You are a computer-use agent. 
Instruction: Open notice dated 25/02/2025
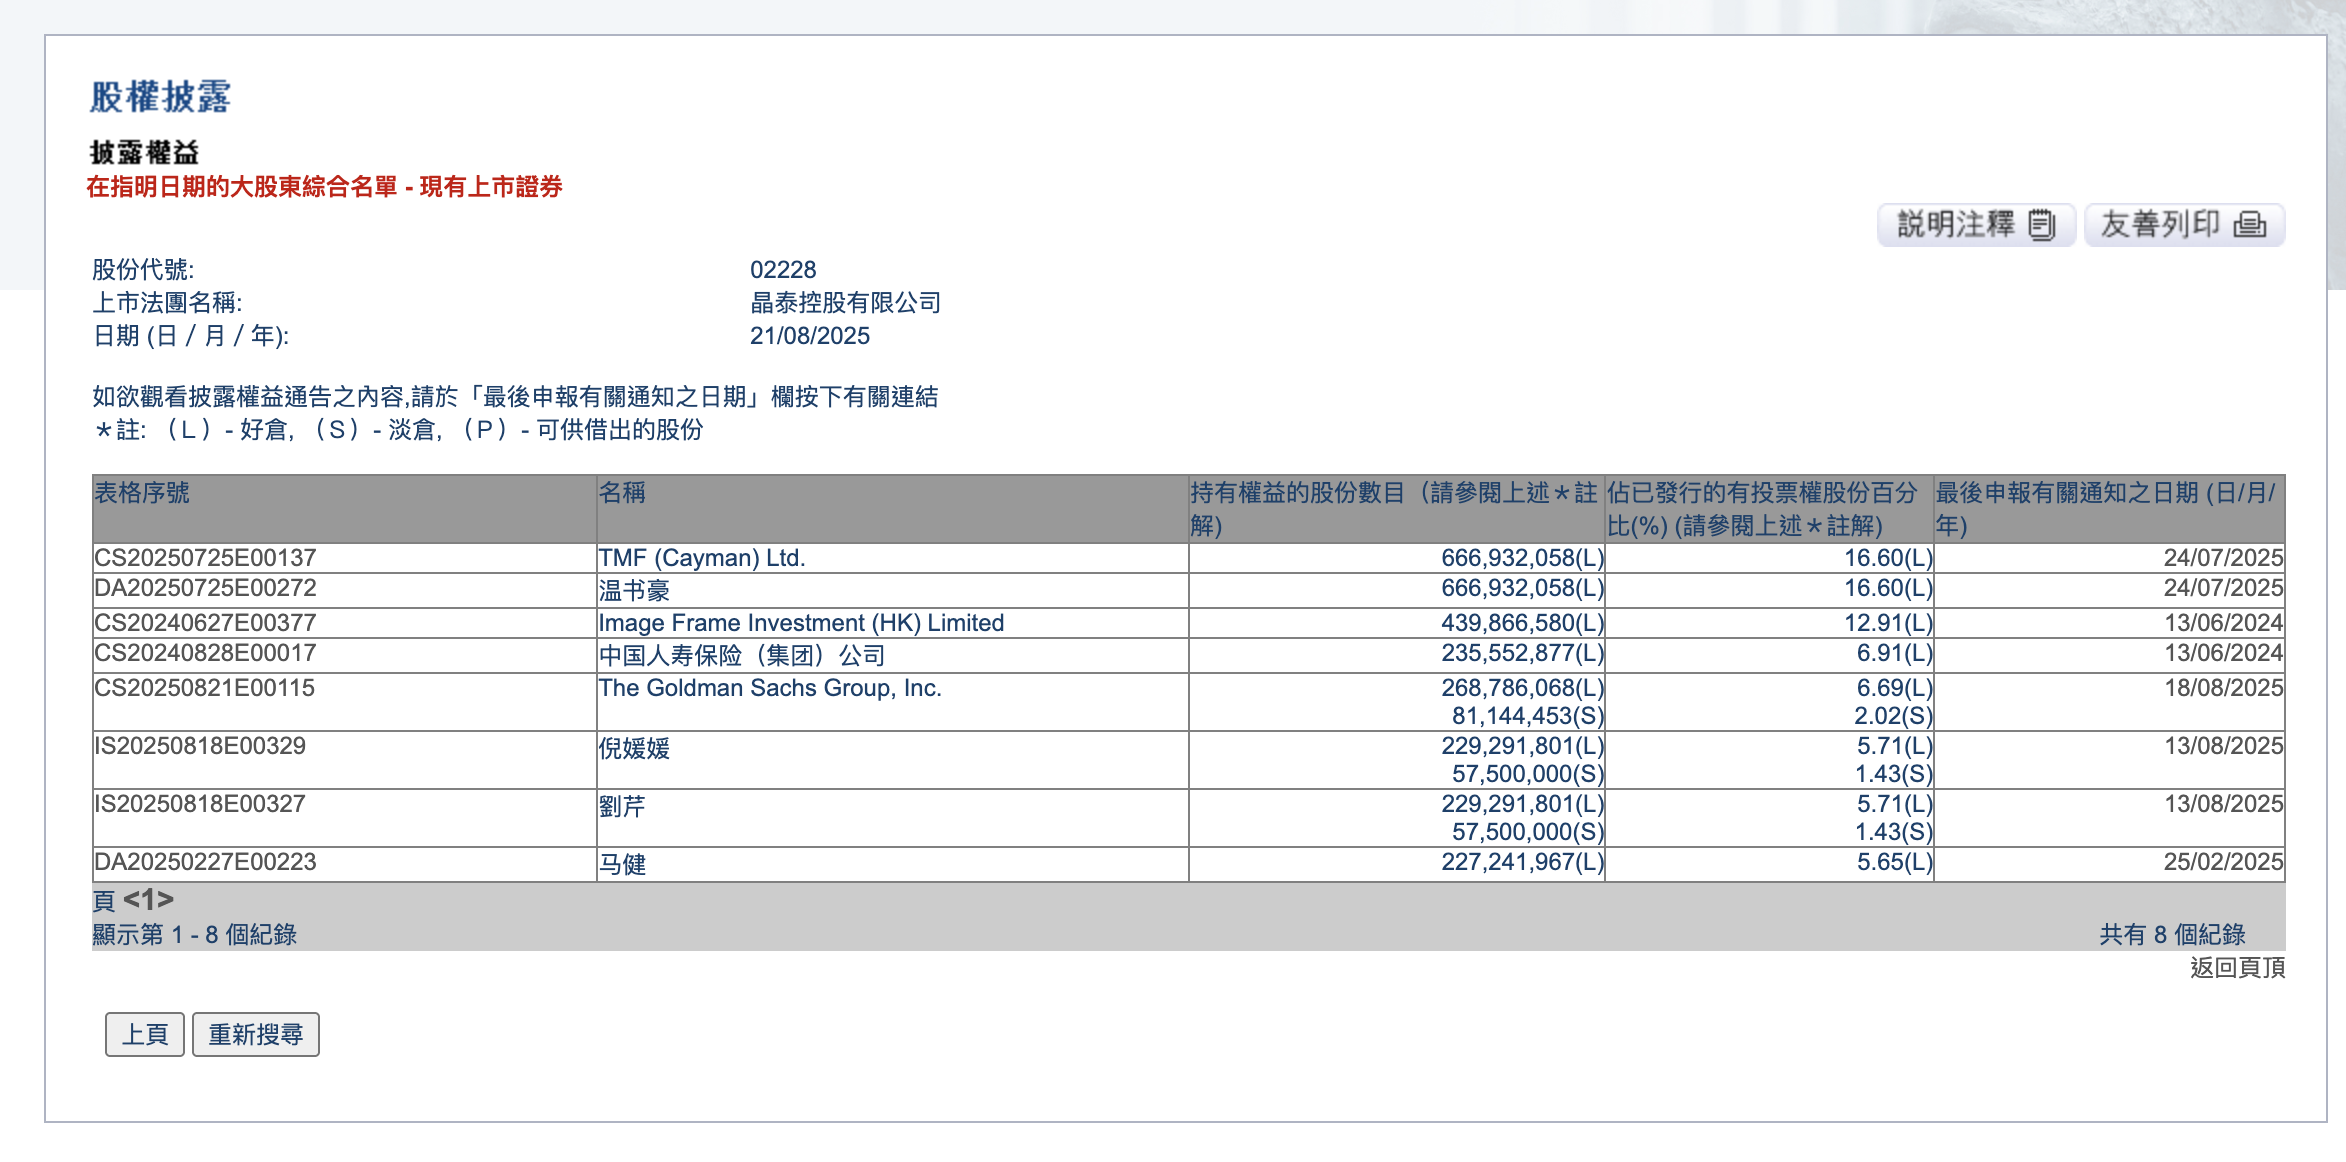tap(2223, 862)
